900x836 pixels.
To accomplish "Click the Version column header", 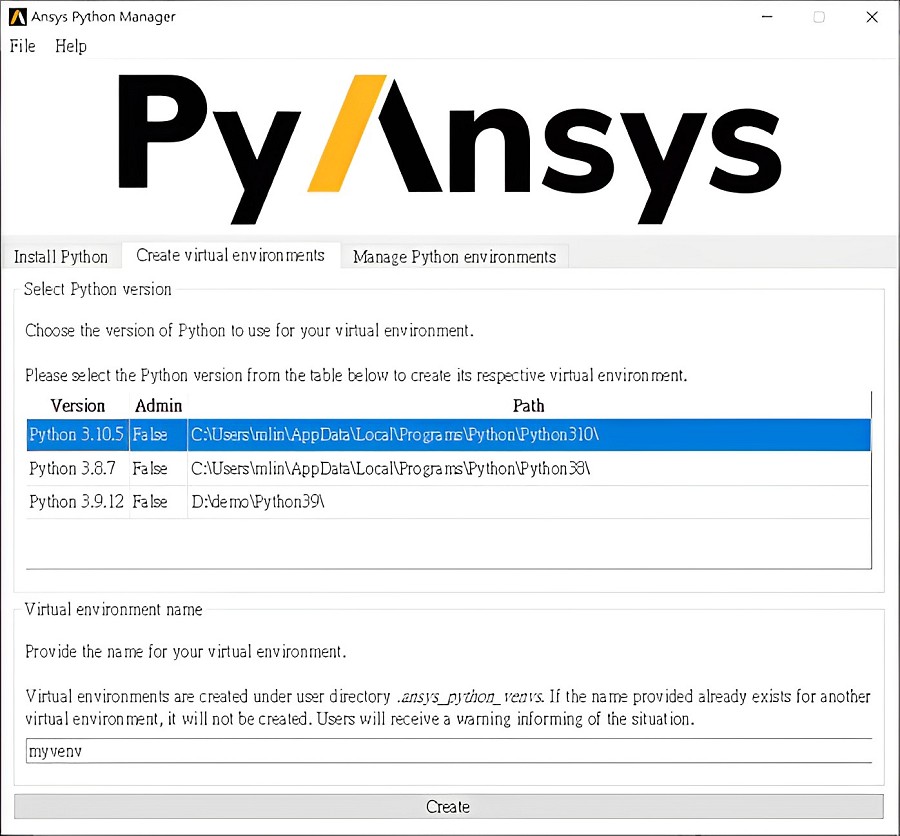I will [x=78, y=406].
